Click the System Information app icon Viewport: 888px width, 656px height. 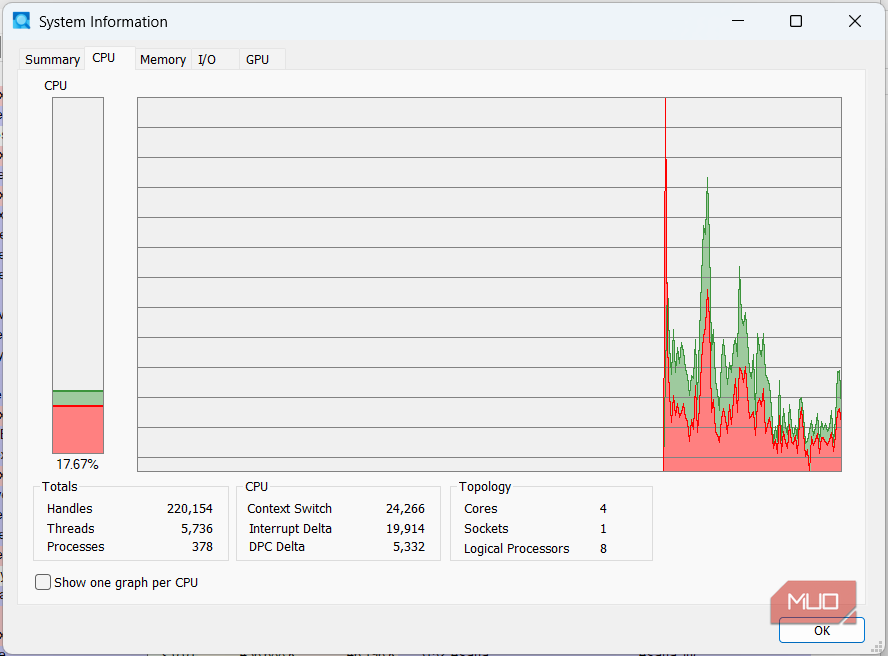[22, 22]
